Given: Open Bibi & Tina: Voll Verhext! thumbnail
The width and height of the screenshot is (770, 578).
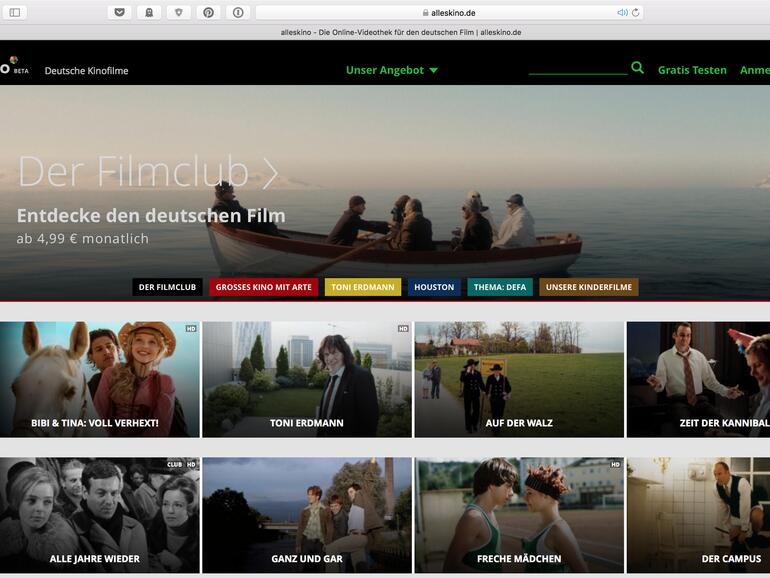Looking at the screenshot, I should (100, 379).
